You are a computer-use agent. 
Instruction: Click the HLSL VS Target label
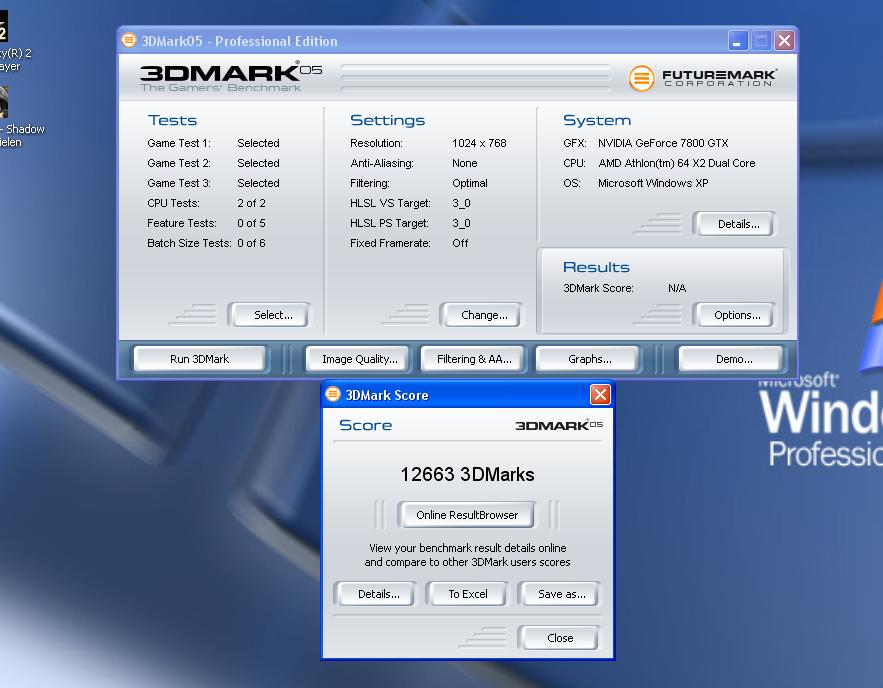pyautogui.click(x=390, y=203)
